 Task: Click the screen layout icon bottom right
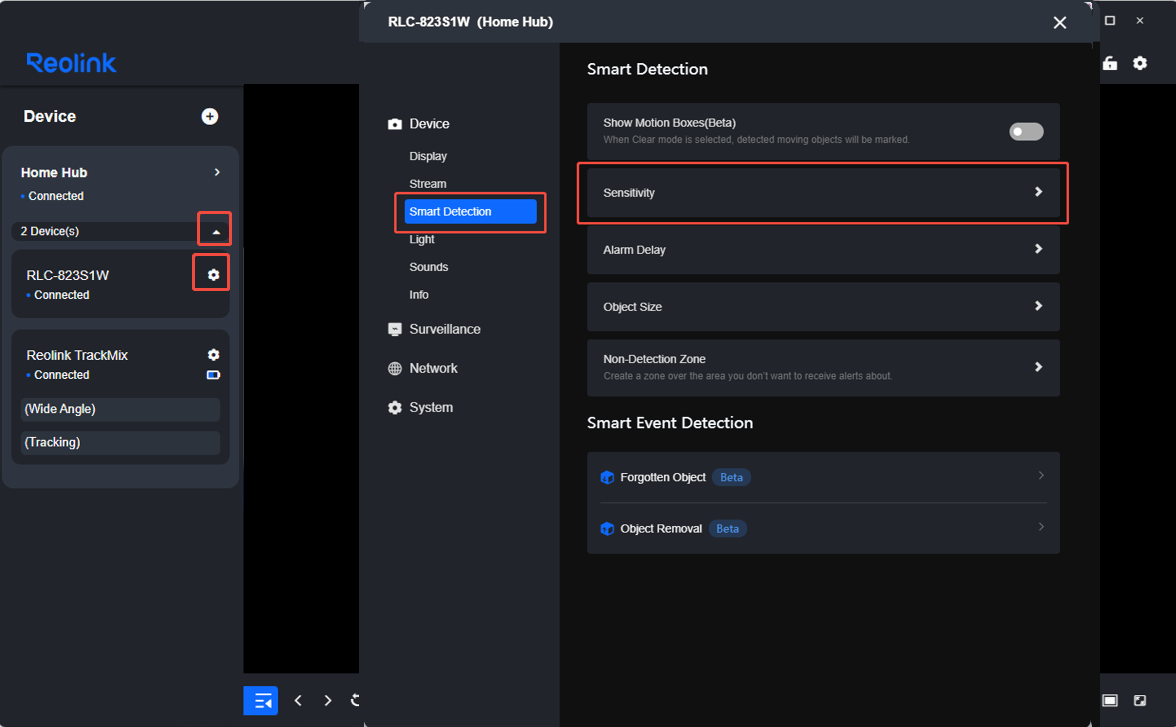pos(1110,700)
